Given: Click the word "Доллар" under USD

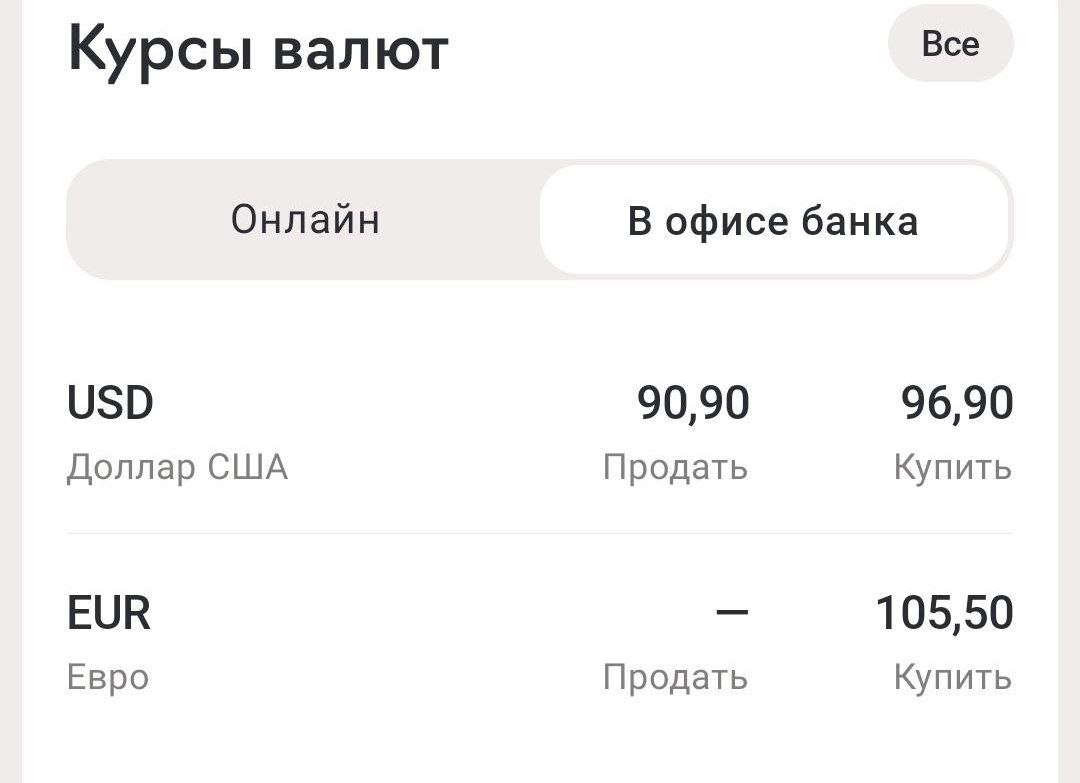Looking at the screenshot, I should (x=133, y=467).
